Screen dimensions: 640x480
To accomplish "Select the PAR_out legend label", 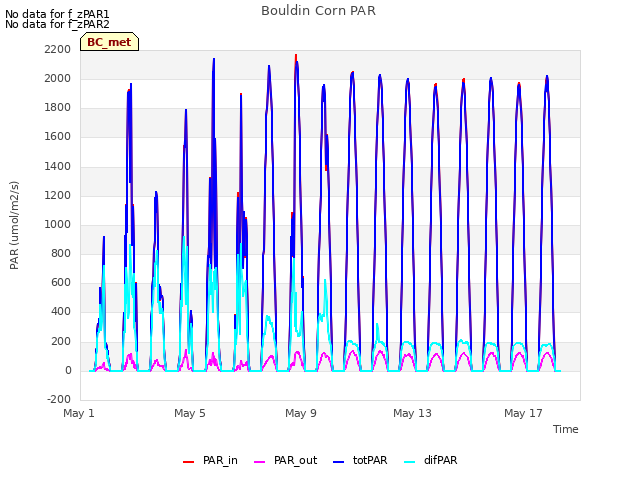I will point(296,460).
